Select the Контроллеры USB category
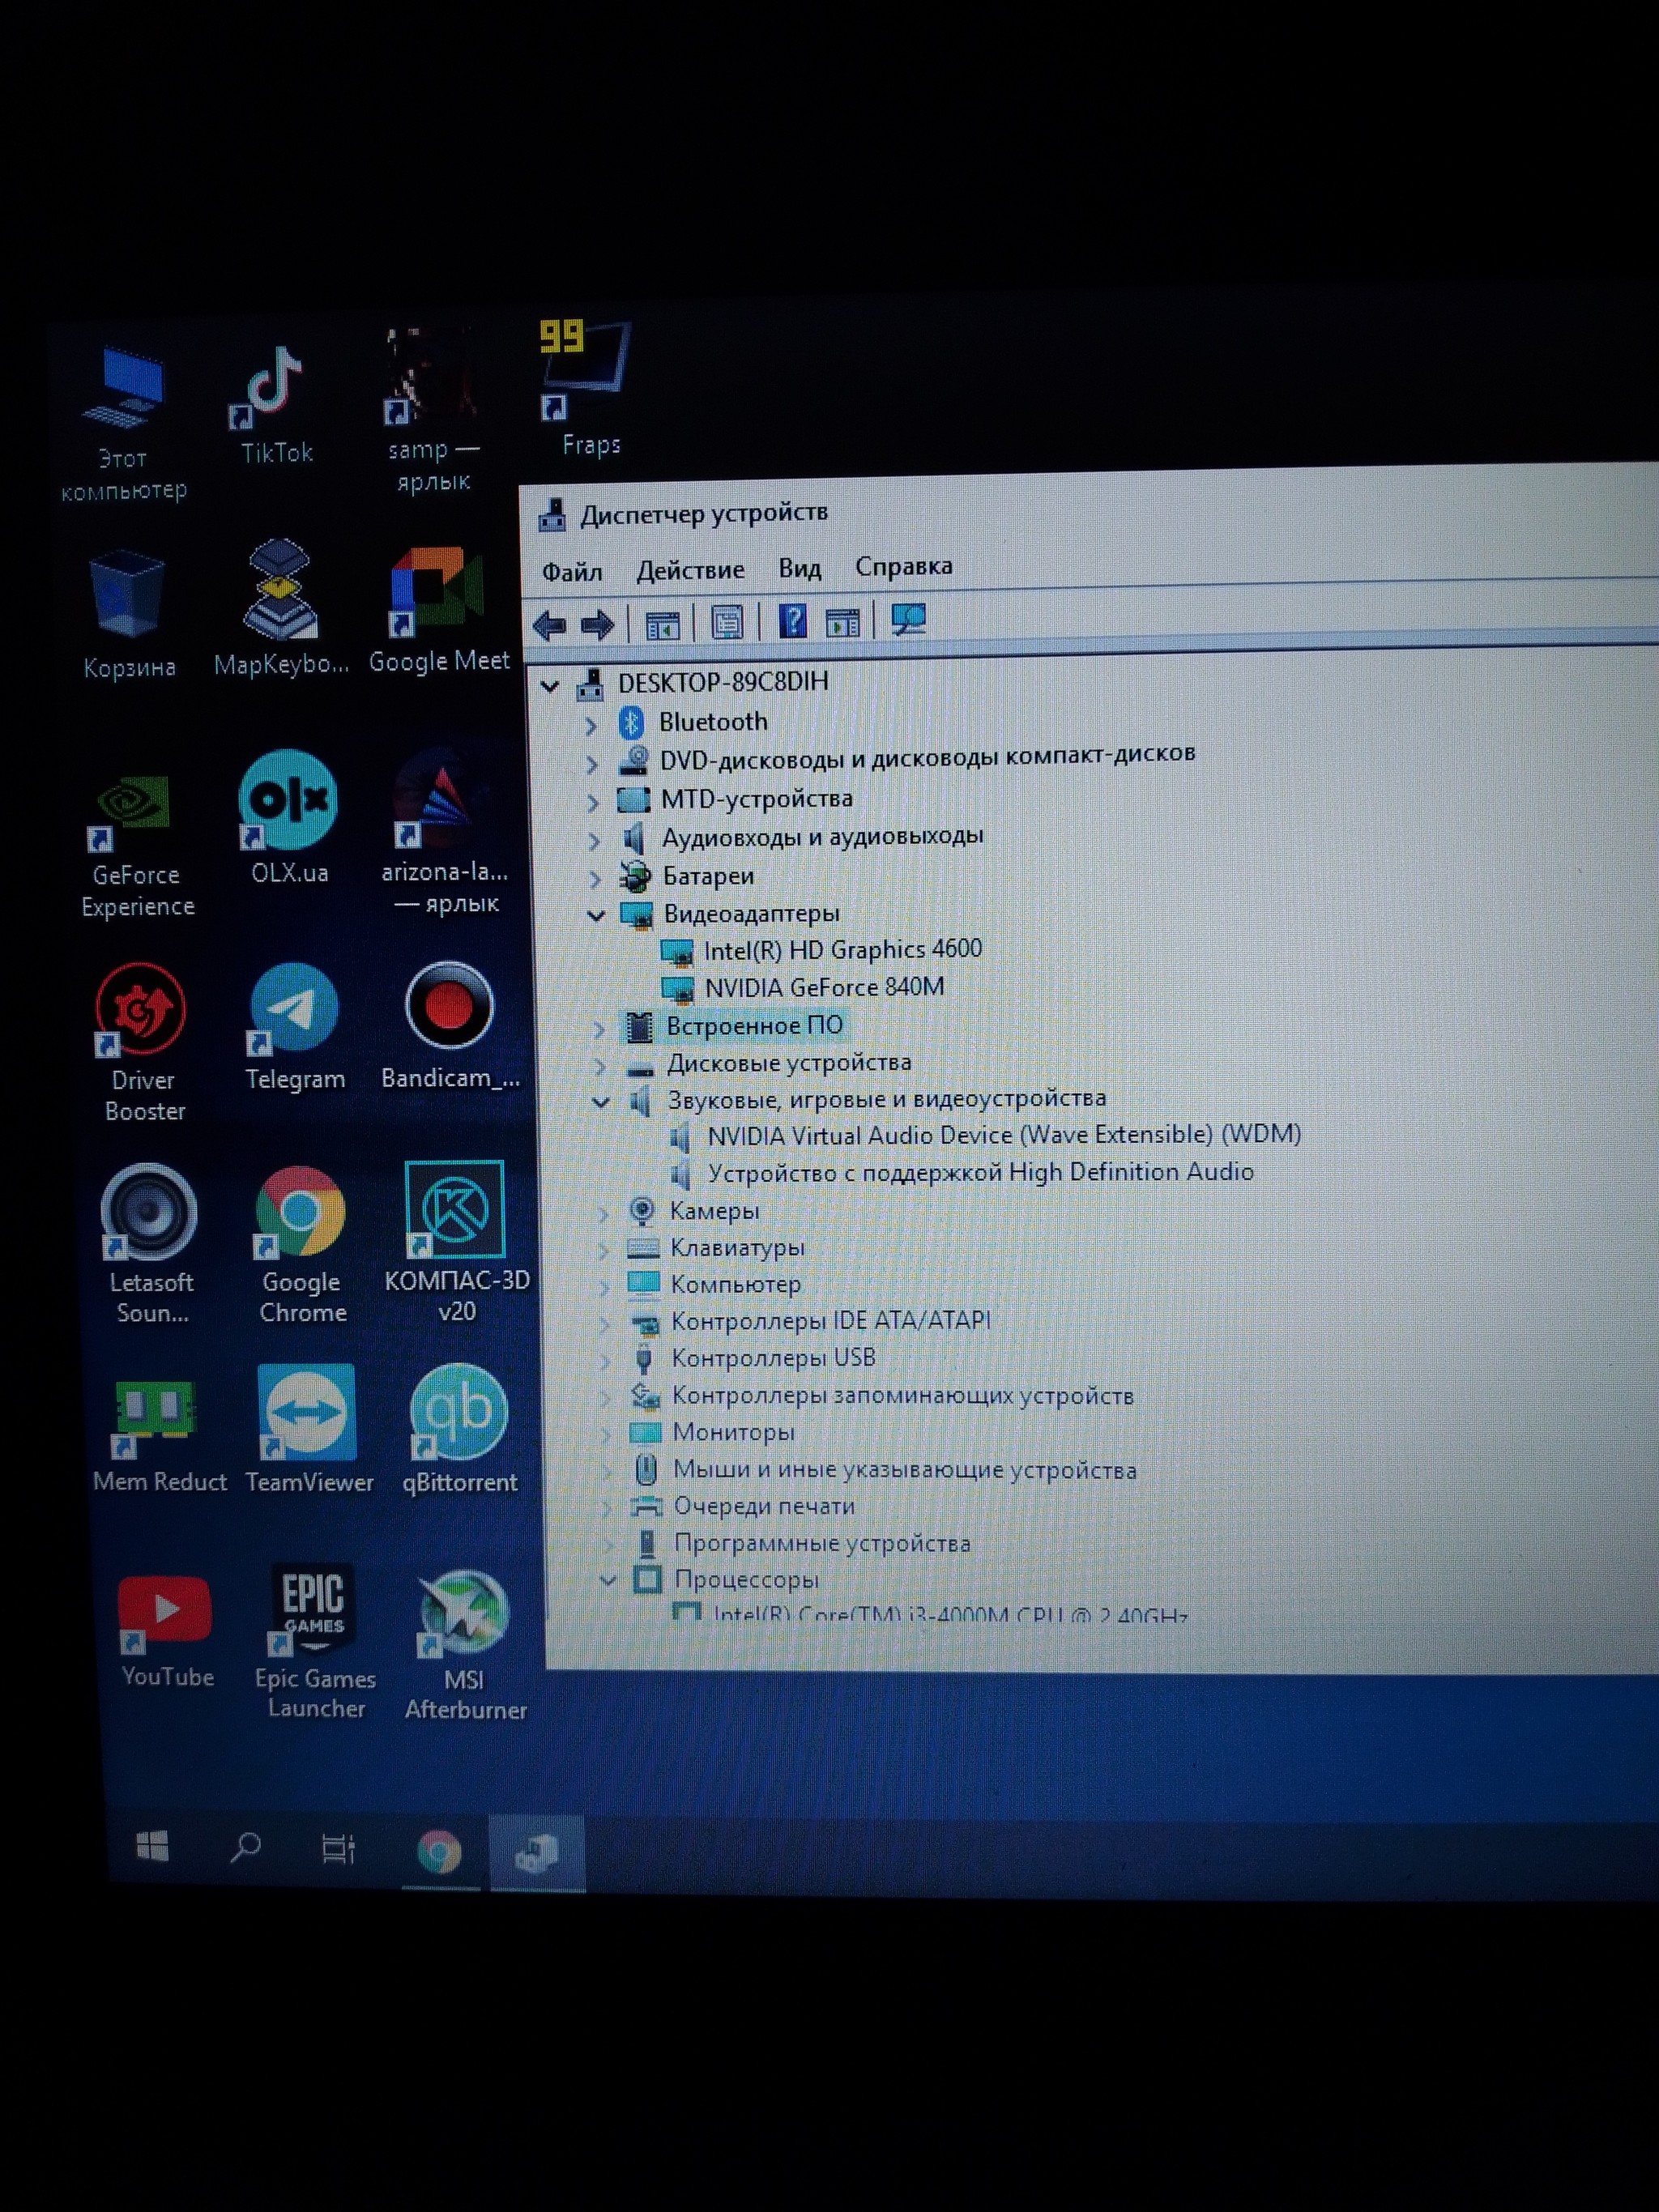Screen dimensions: 1659x2212 (x=773, y=1358)
